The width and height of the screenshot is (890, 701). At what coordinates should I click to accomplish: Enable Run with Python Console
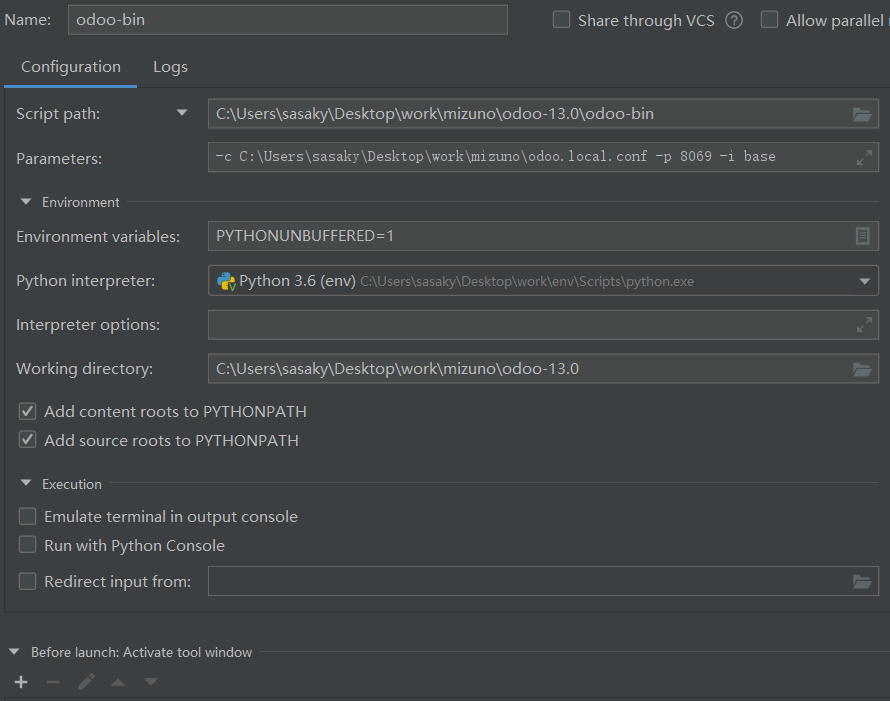(x=27, y=545)
